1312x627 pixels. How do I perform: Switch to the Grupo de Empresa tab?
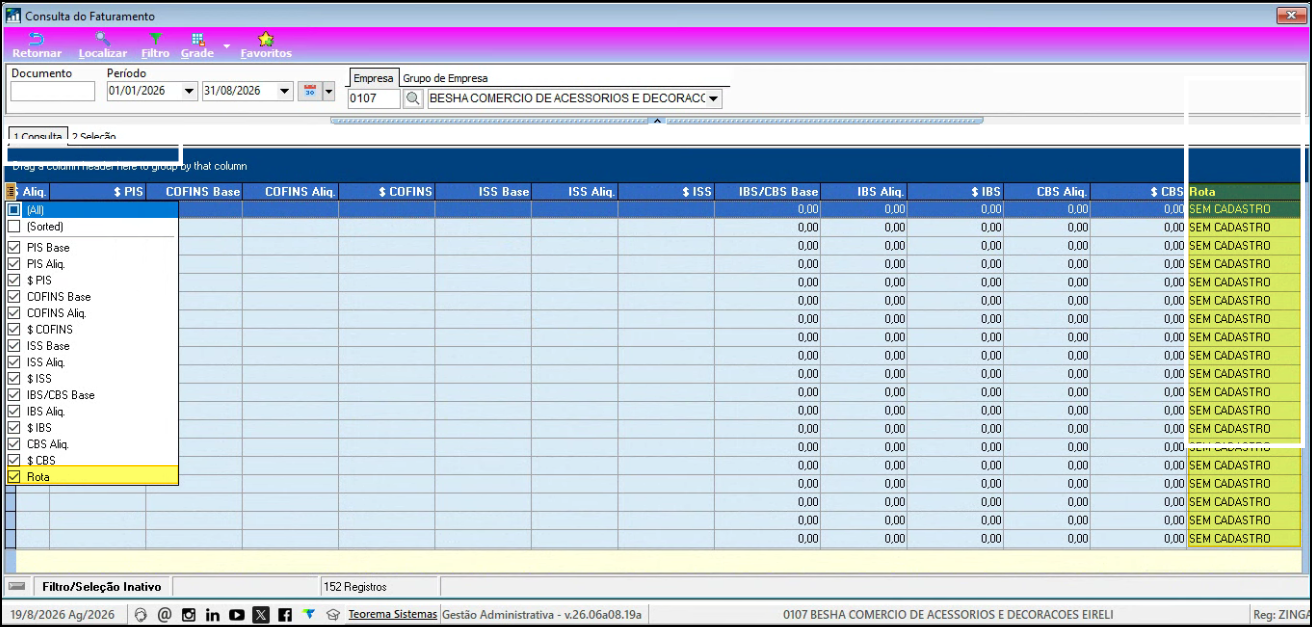coord(445,78)
